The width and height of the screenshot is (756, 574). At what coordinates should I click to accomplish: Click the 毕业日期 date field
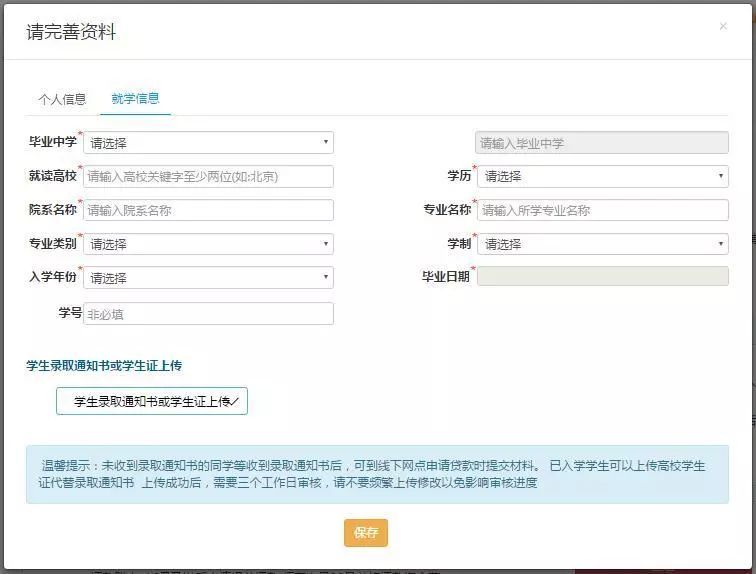(x=603, y=276)
